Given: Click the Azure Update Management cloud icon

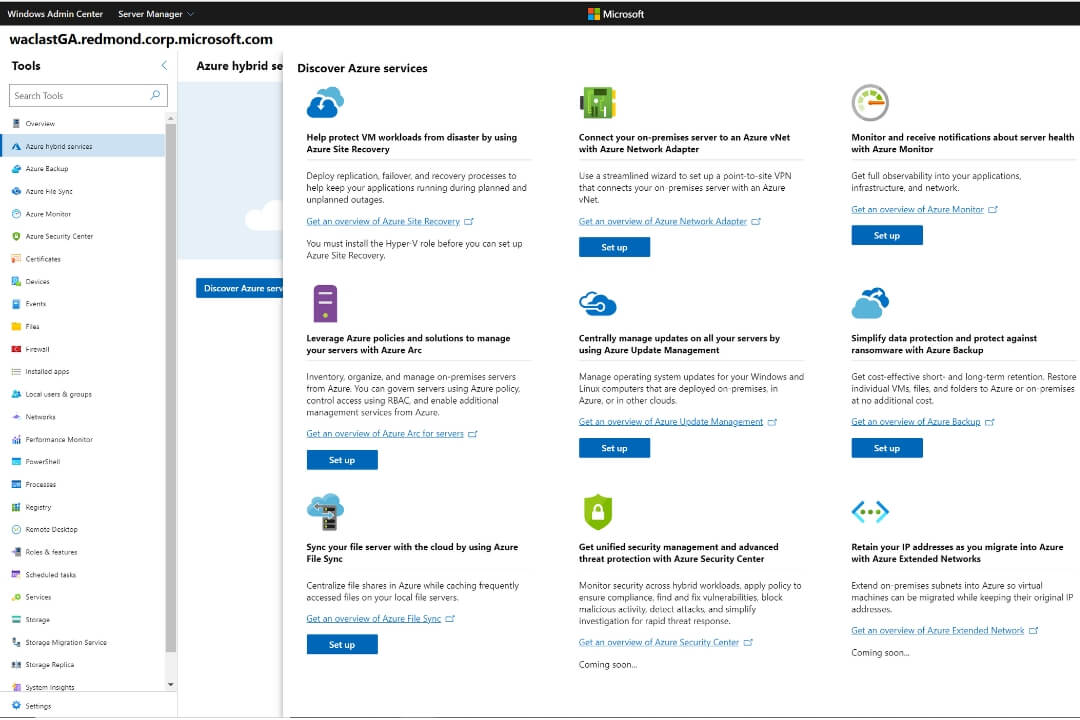Looking at the screenshot, I should click(x=597, y=303).
